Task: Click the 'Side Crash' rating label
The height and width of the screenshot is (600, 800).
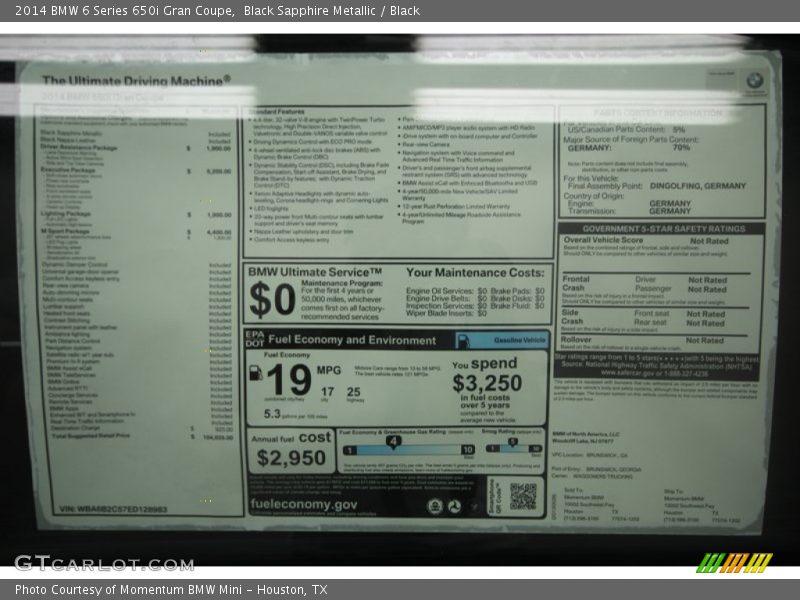Action: 572,317
